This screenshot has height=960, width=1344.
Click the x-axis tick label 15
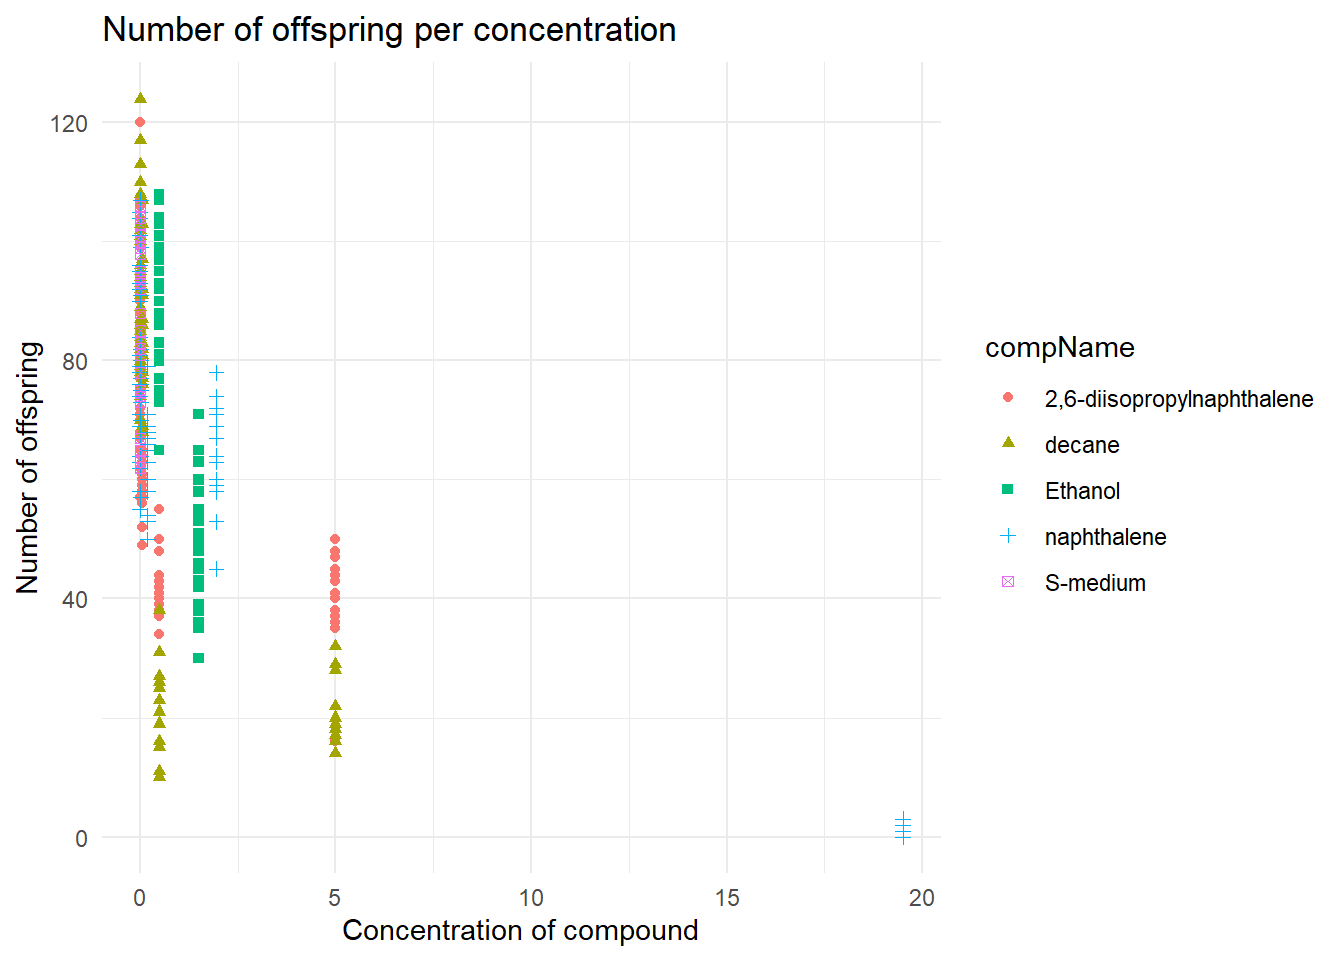click(x=727, y=898)
